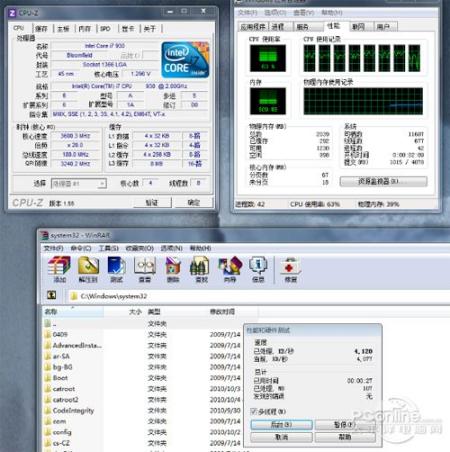This screenshot has height=452, width=450.
Task: Switch to the Graphics (显卡) tab in CPU-Z
Action: tap(128, 29)
